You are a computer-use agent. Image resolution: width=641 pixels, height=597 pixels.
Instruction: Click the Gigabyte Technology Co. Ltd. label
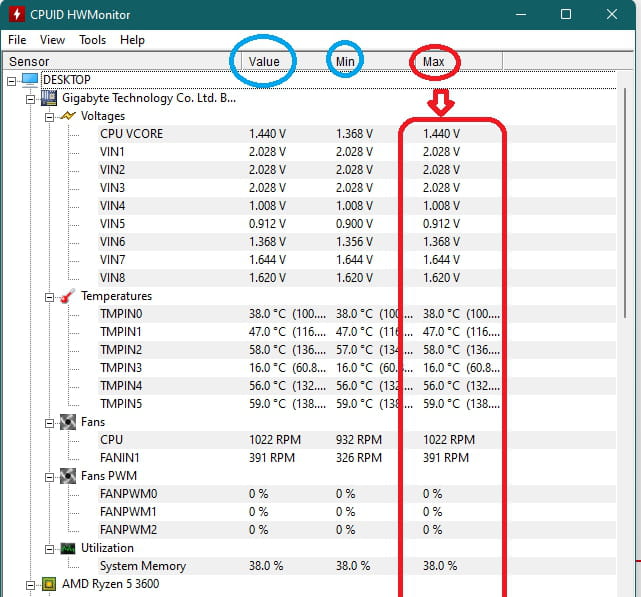(149, 98)
